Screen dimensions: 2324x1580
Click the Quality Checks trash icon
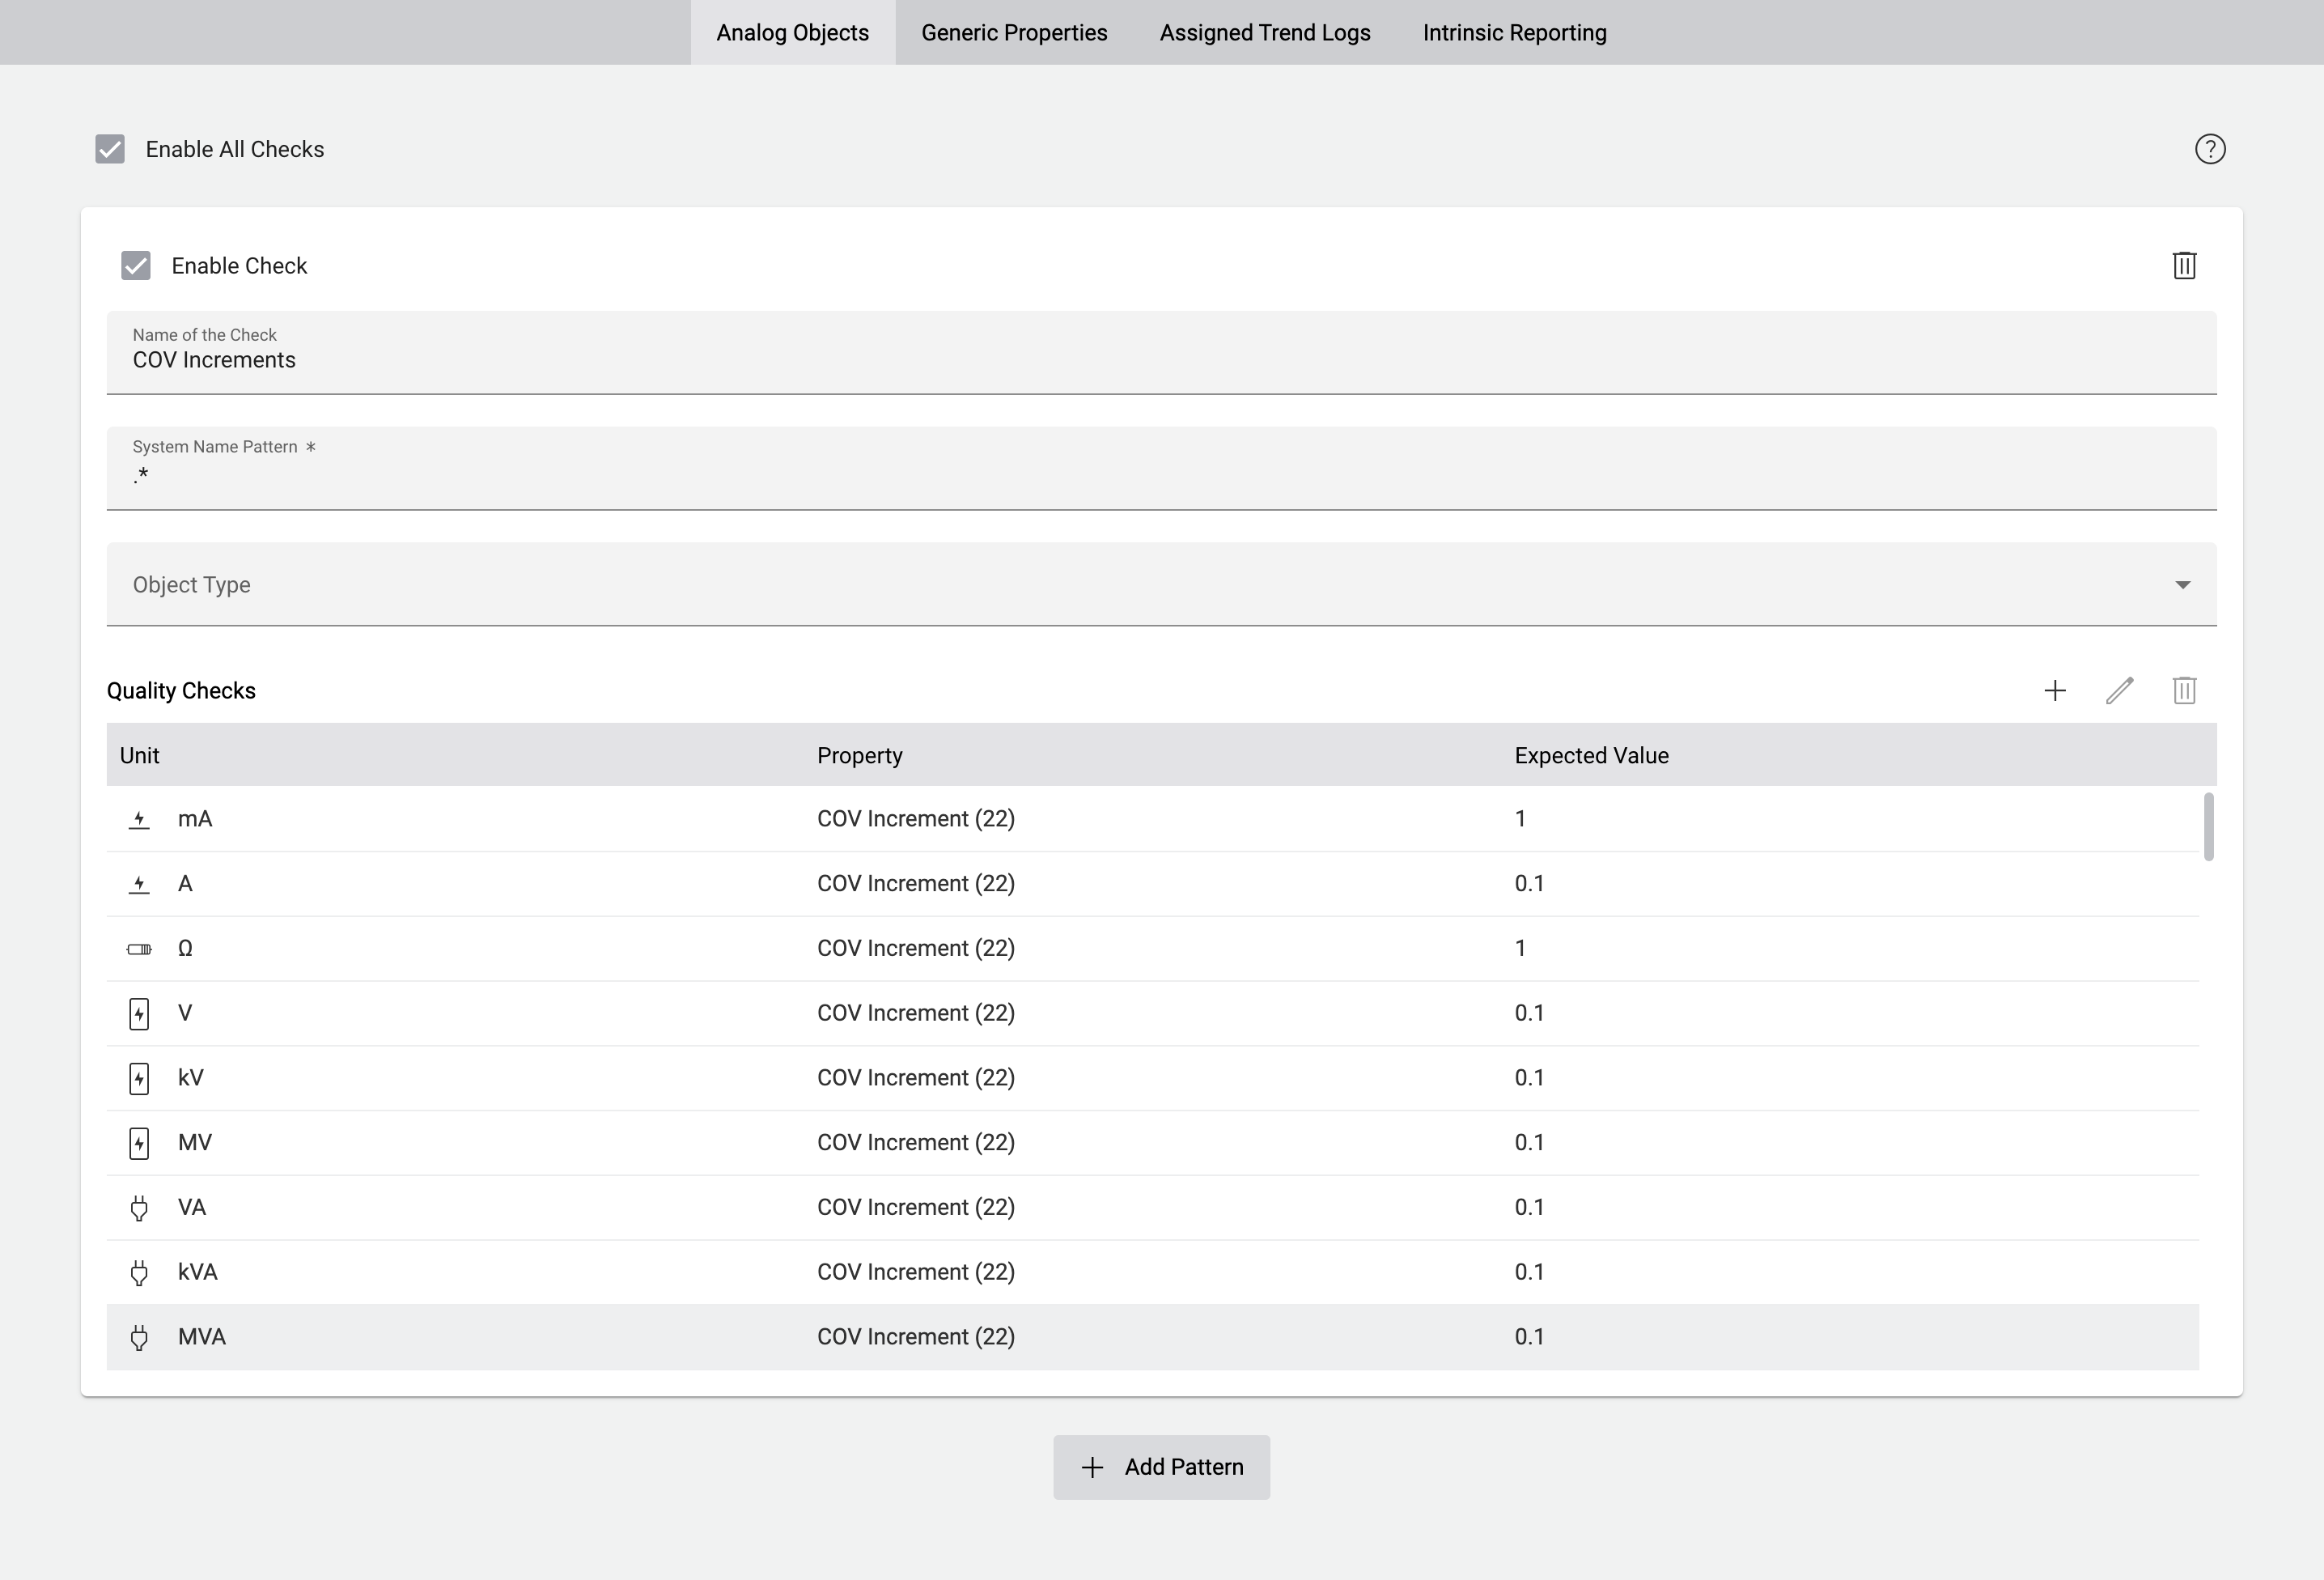click(2184, 690)
